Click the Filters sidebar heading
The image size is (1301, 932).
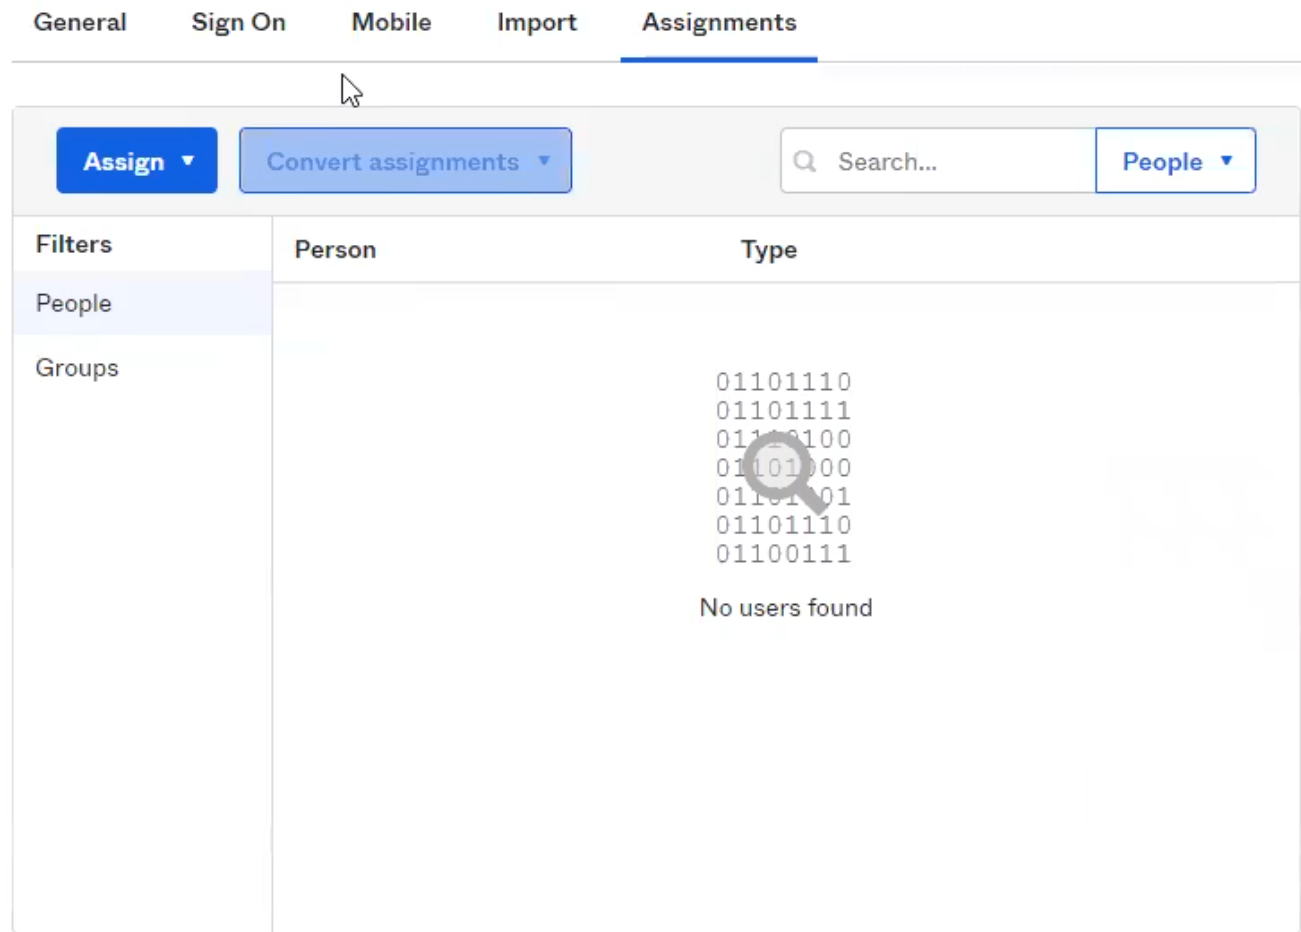coord(74,244)
